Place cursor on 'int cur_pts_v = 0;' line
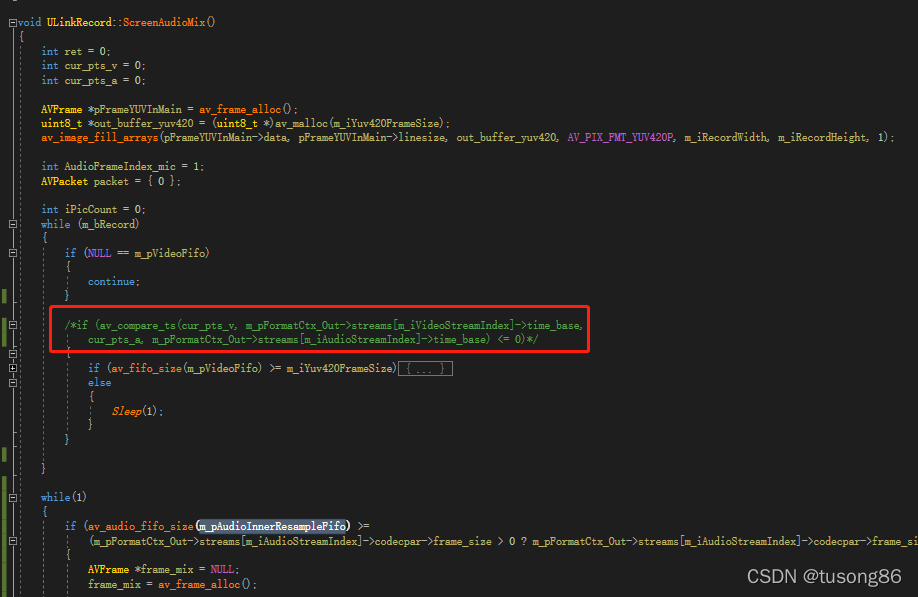 point(93,66)
